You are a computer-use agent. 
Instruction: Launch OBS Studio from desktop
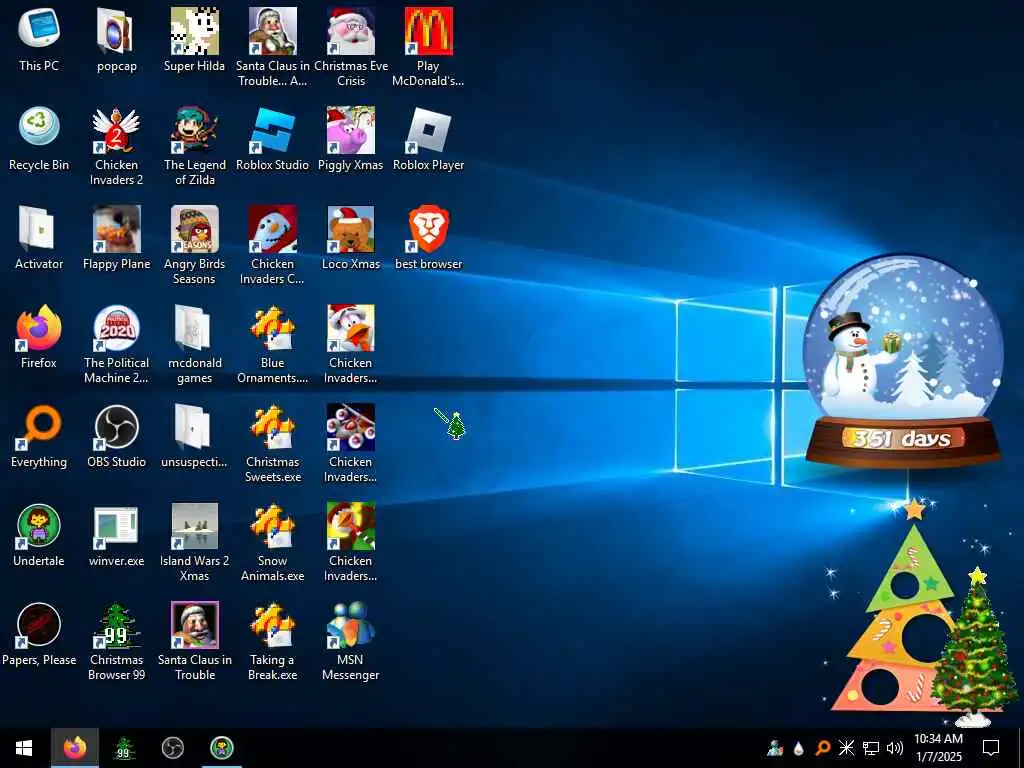click(116, 436)
